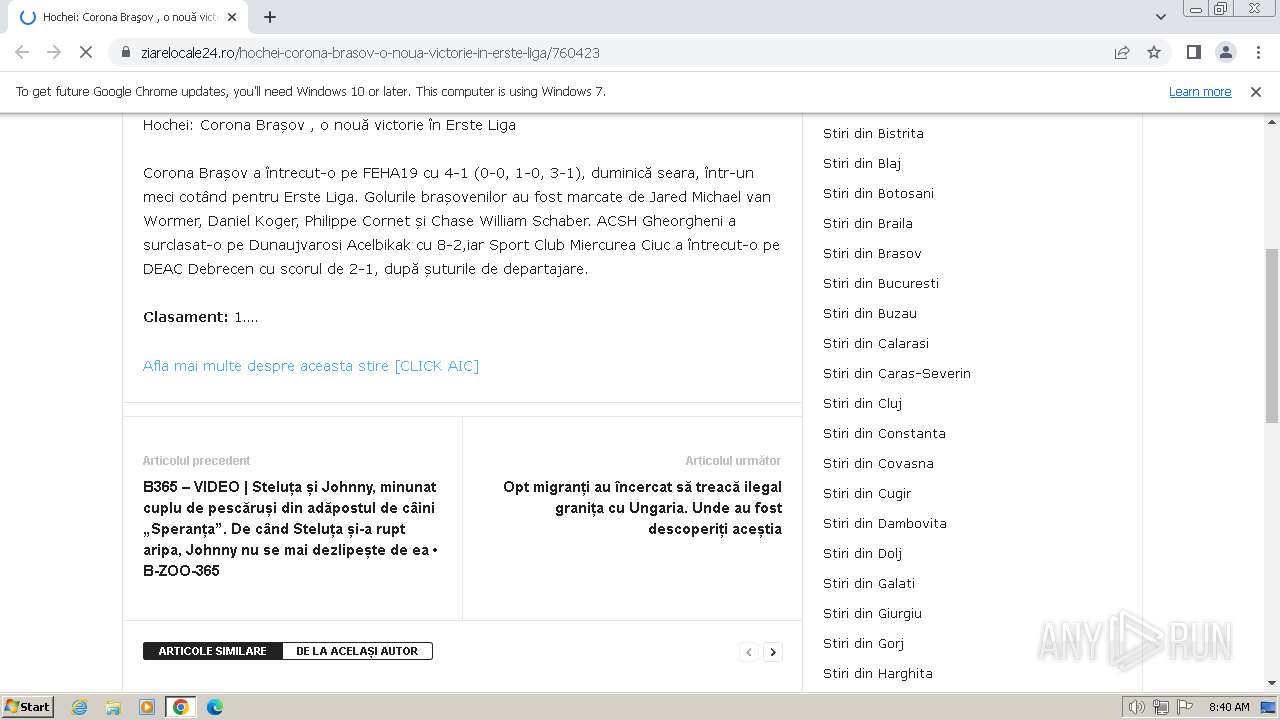Open Stiri din Blaj
The height and width of the screenshot is (720, 1280).
coord(862,163)
